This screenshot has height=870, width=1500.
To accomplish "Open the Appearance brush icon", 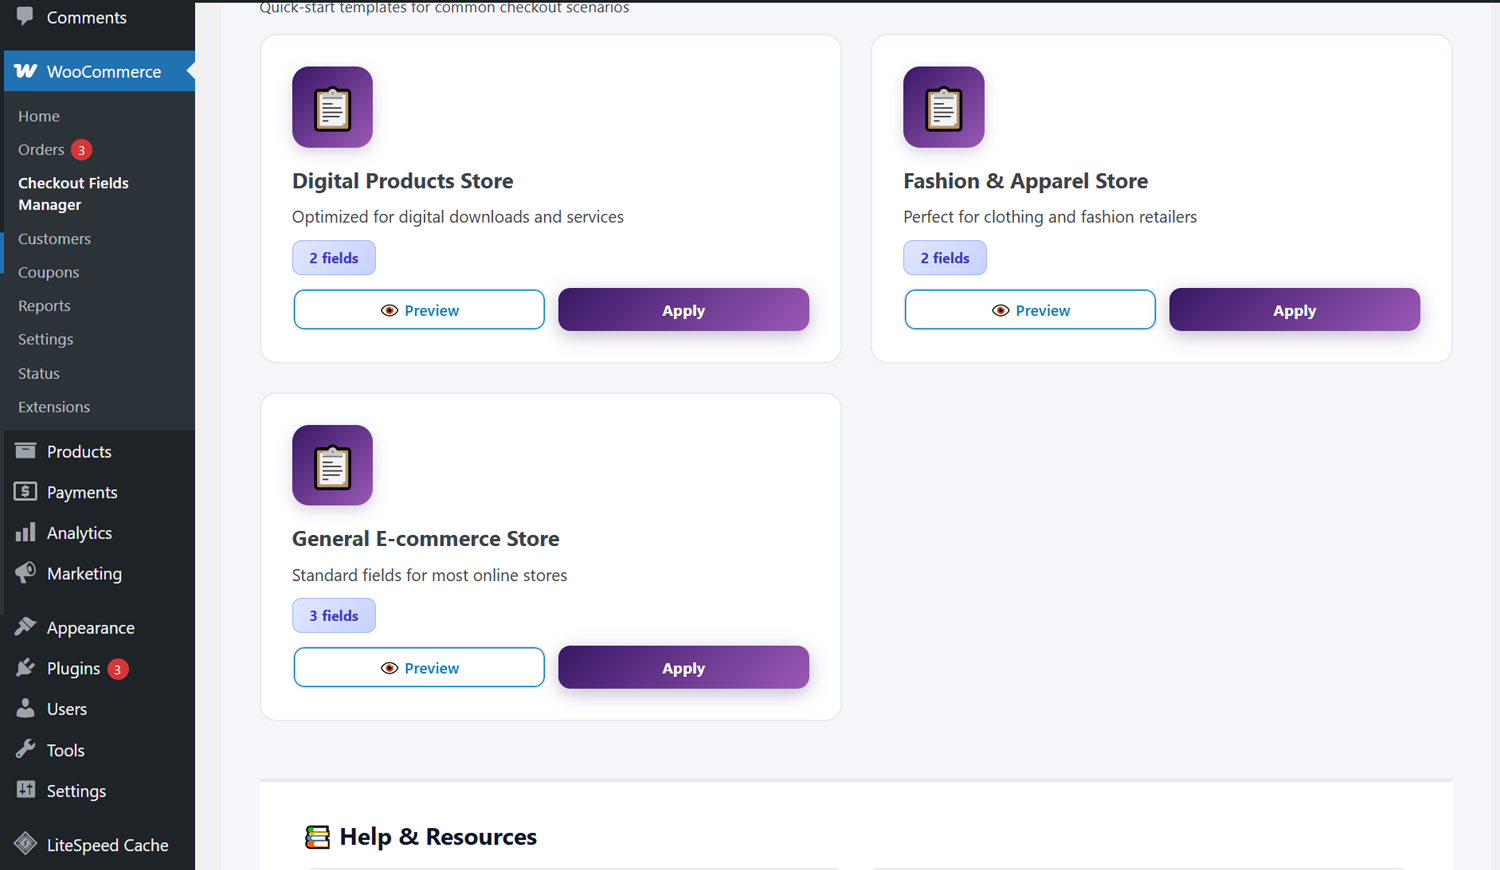I will [x=25, y=627].
